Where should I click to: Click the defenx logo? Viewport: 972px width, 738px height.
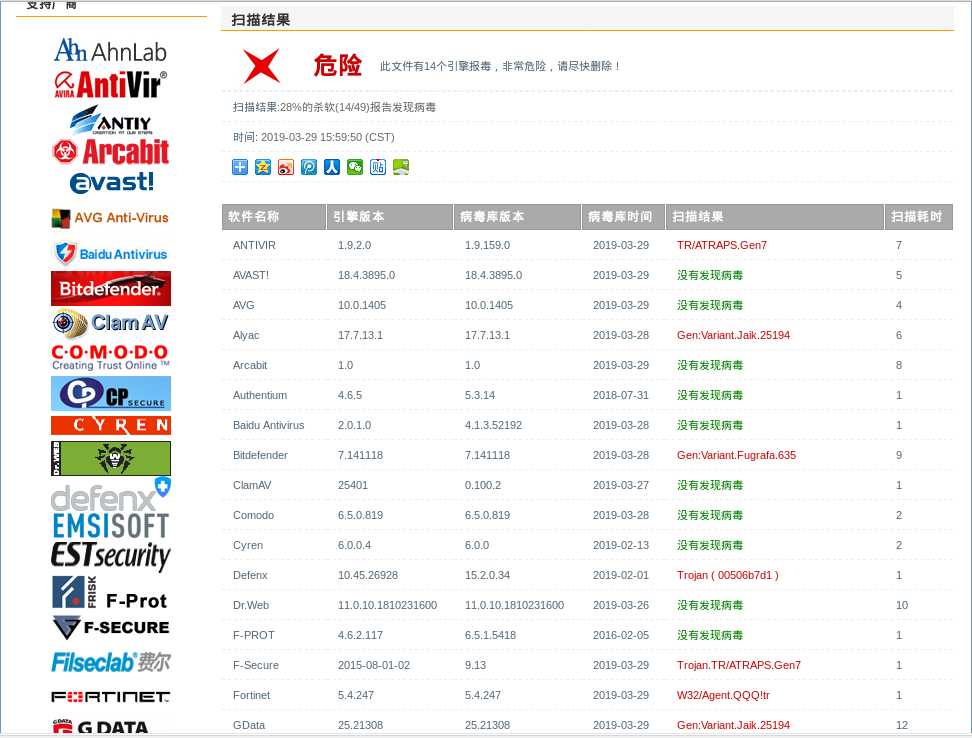point(110,494)
